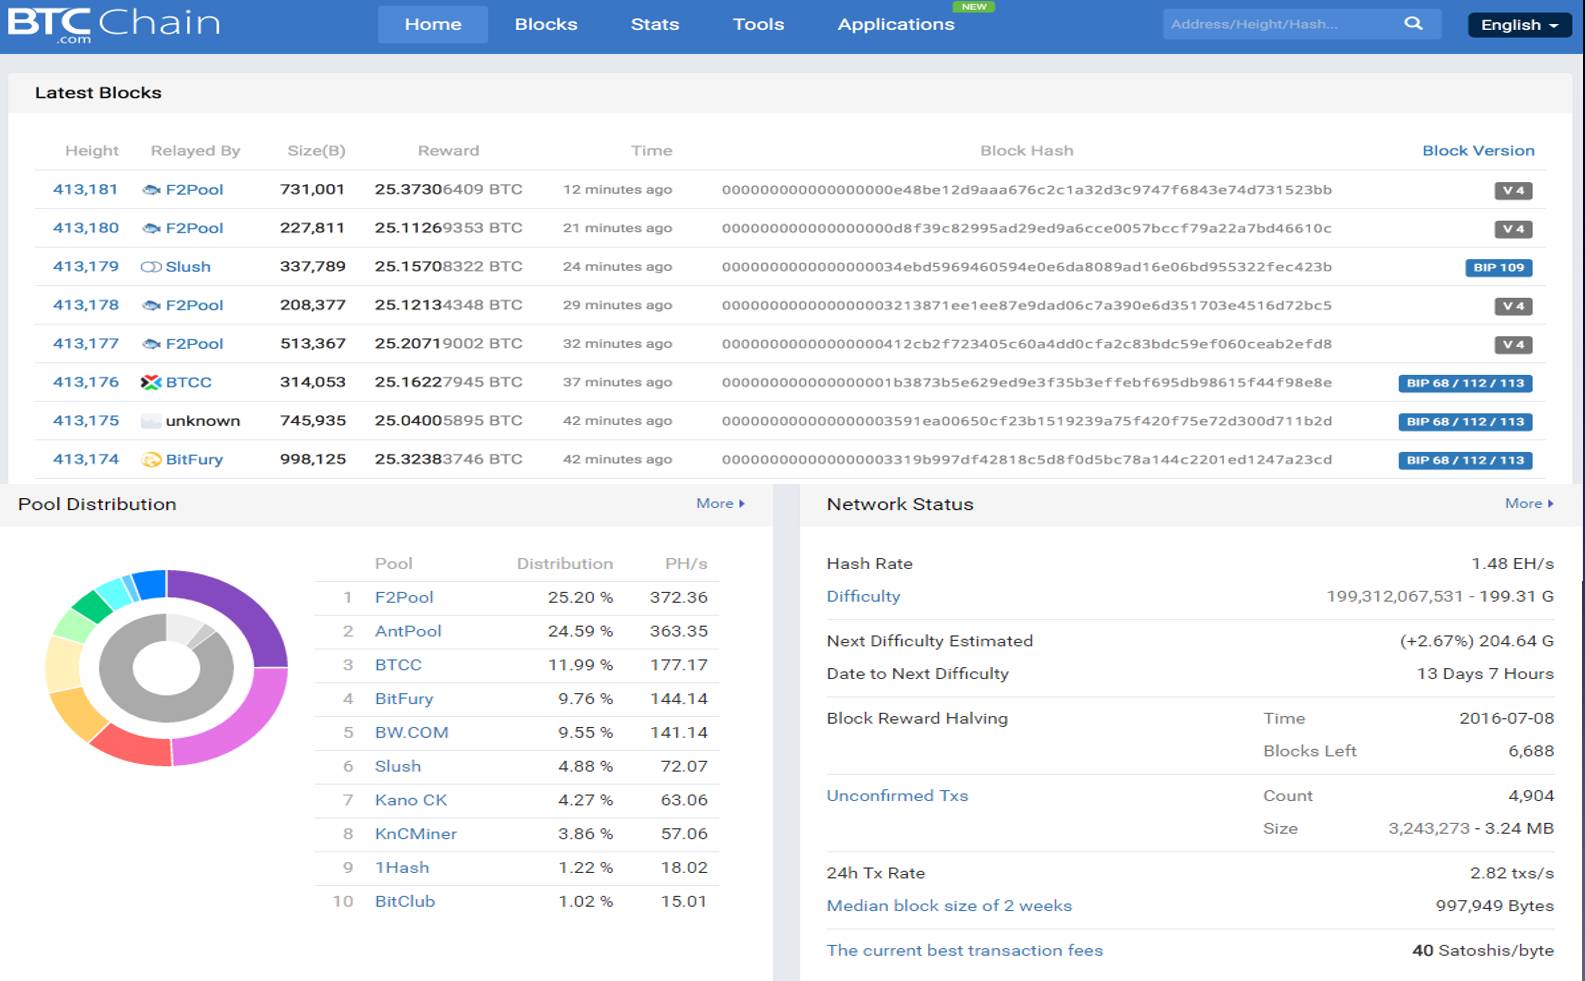The height and width of the screenshot is (981, 1585).
Task: Click the Unconfirmed Txs count 4,904
Action: coord(1531,795)
